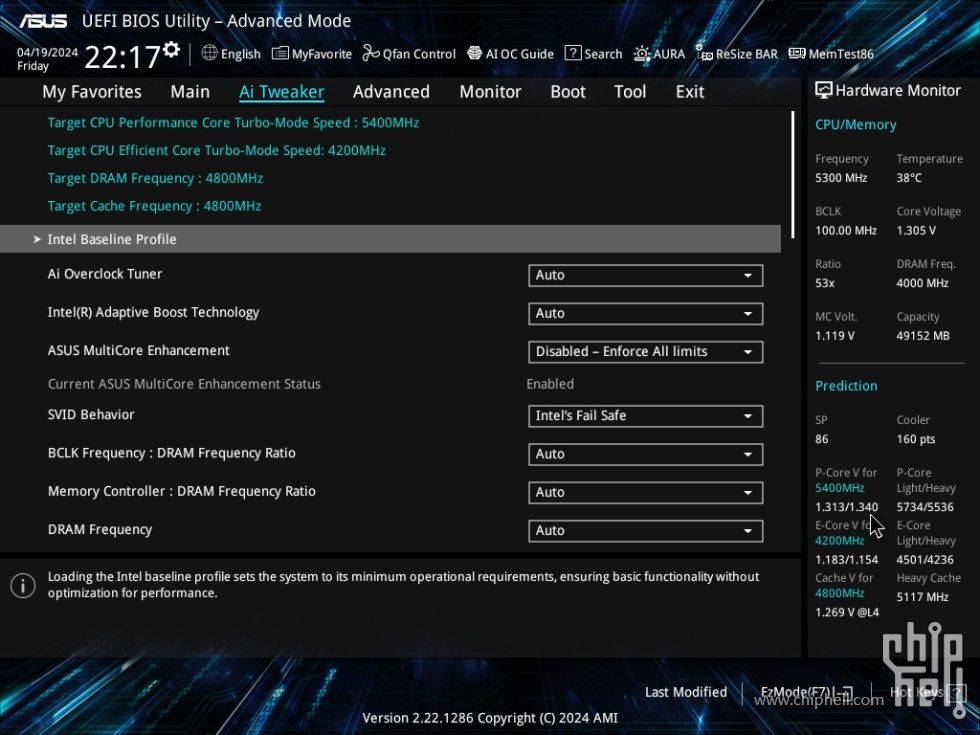Open the Search function
This screenshot has width=980, height=735.
click(x=593, y=54)
